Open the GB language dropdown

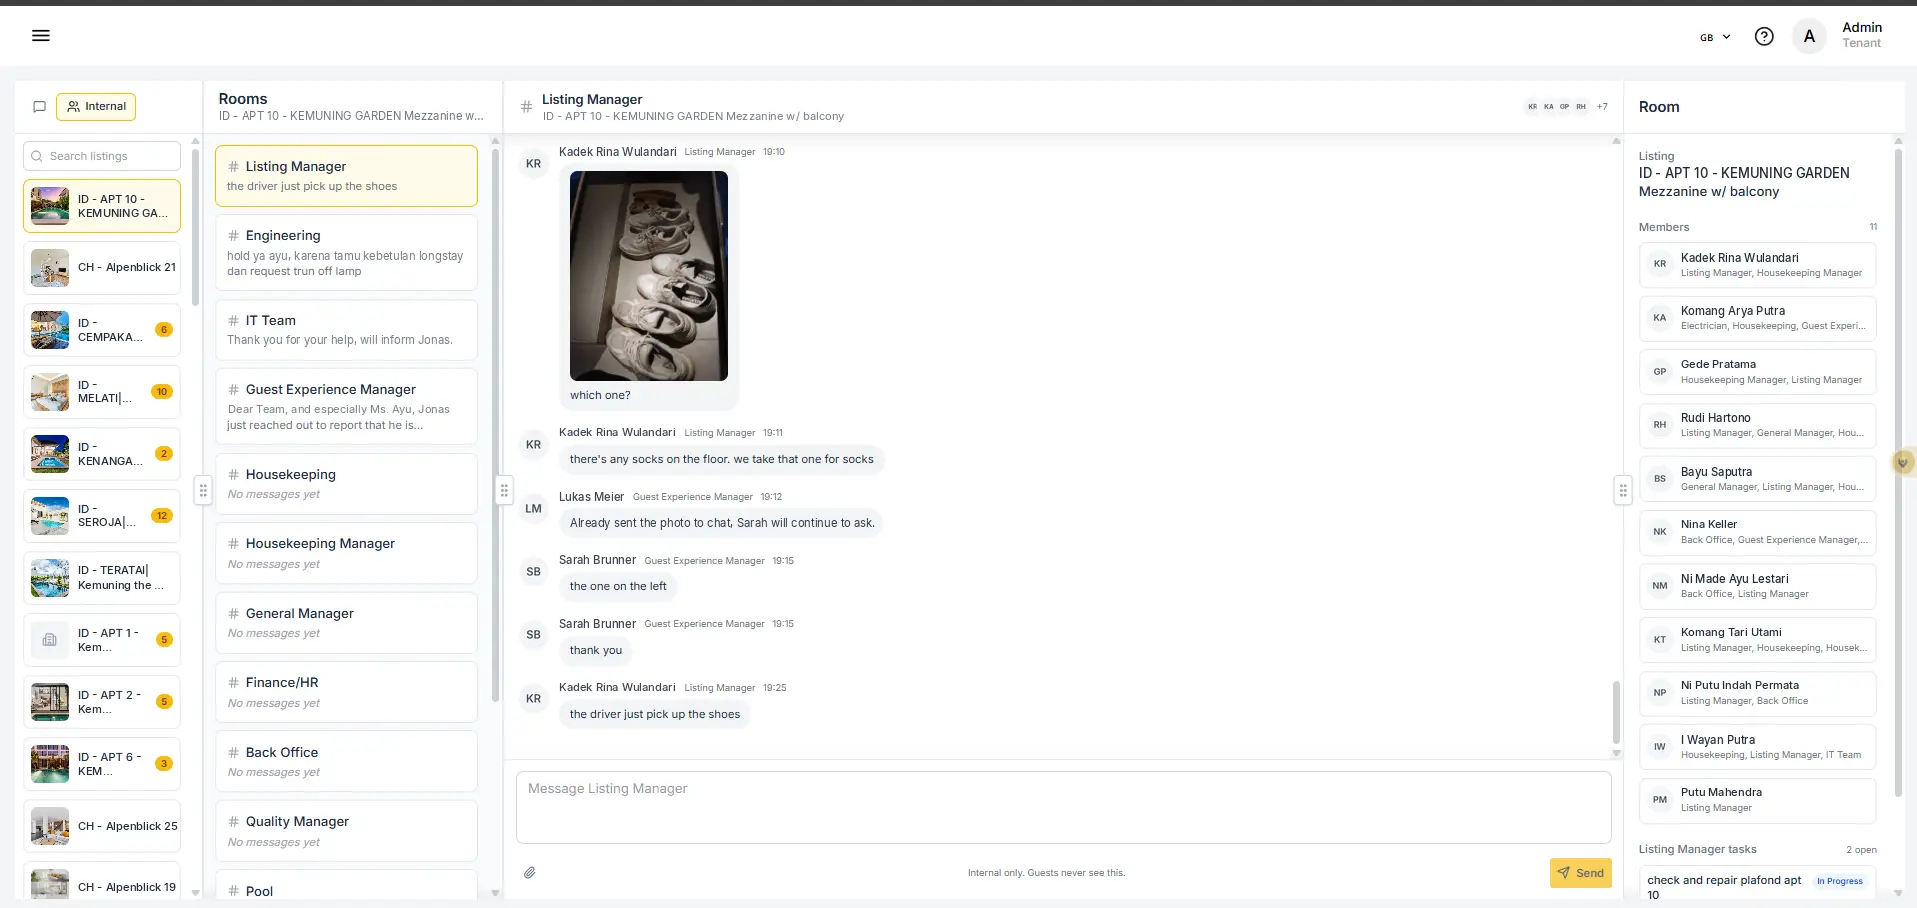click(1715, 37)
